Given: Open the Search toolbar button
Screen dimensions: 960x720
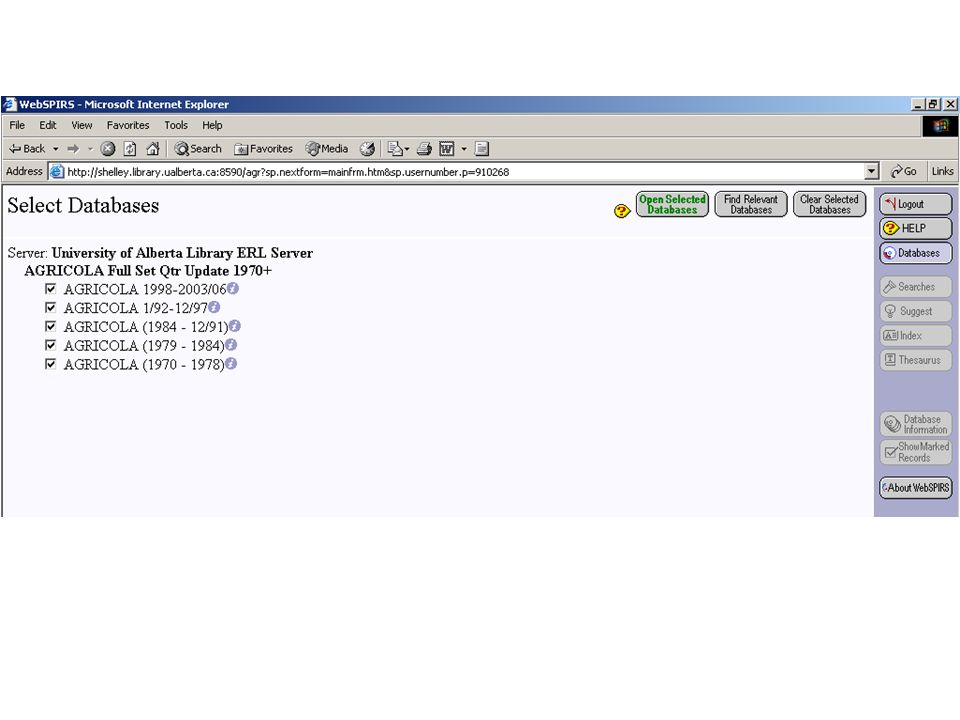Looking at the screenshot, I should tap(197, 149).
